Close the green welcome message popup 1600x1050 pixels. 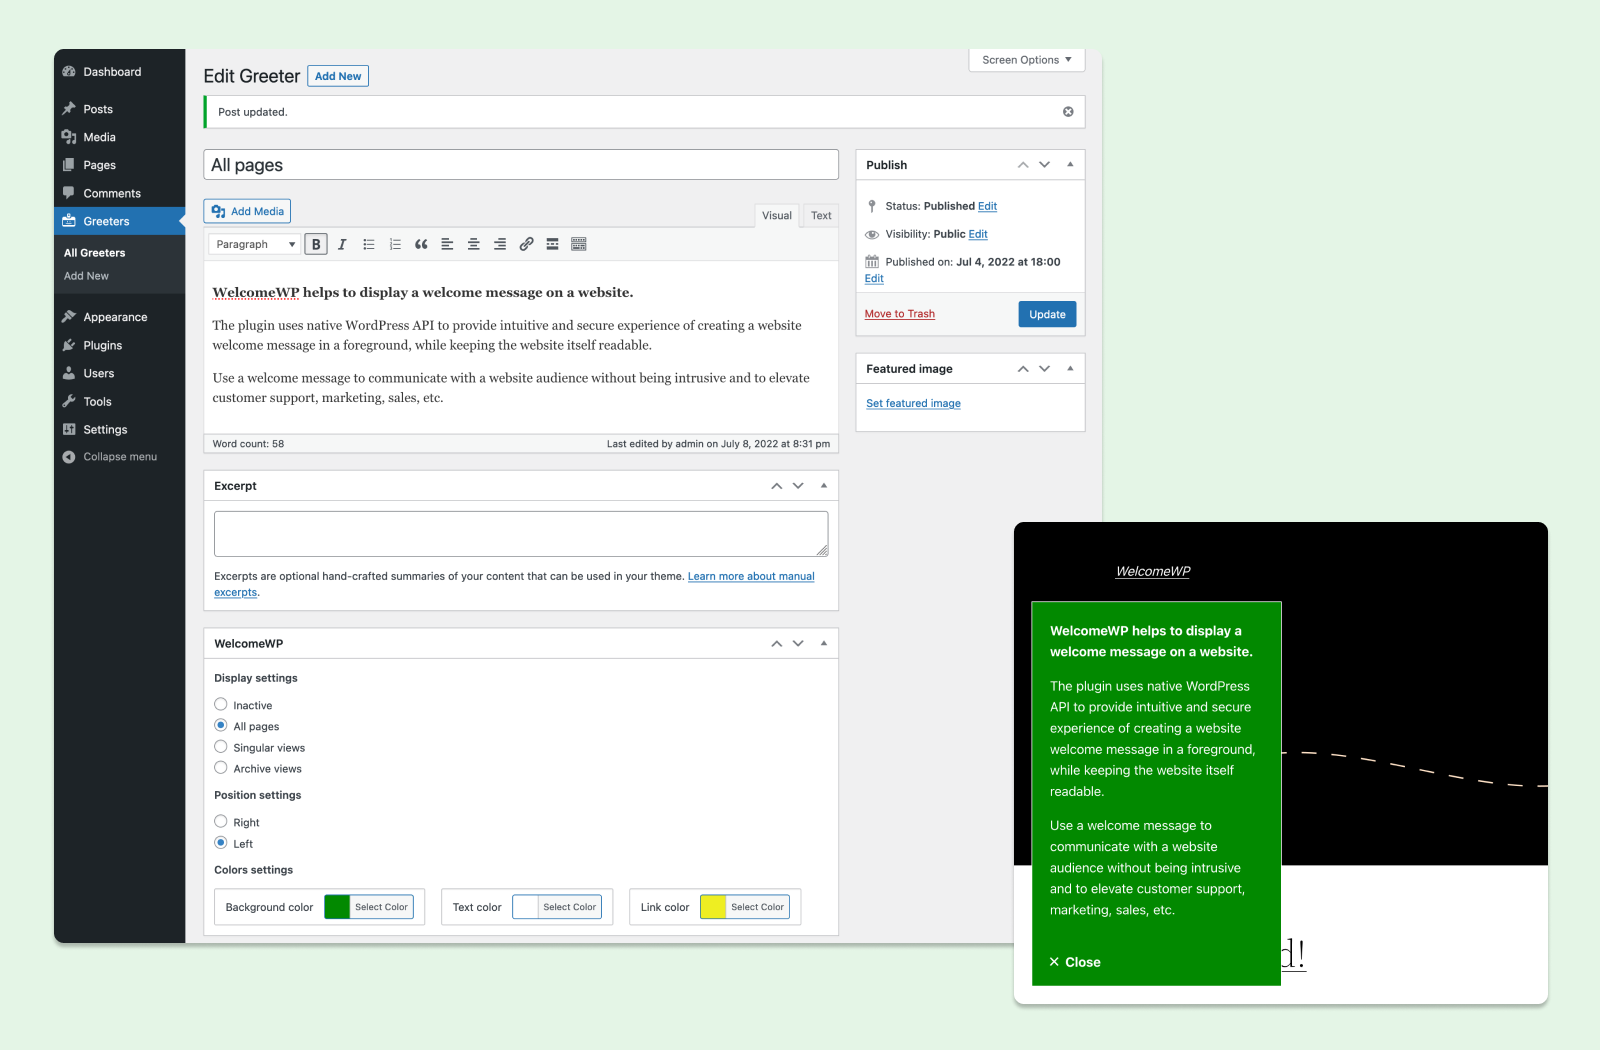tap(1075, 962)
